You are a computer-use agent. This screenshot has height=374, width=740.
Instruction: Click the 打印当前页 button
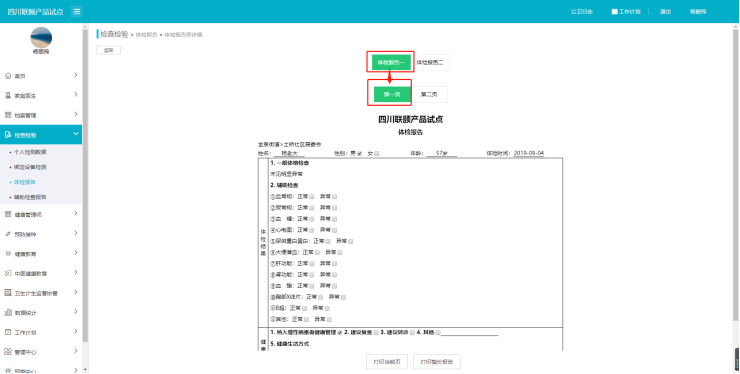(387, 362)
